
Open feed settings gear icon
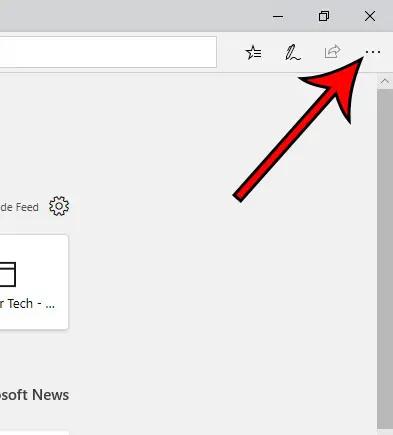[x=59, y=206]
